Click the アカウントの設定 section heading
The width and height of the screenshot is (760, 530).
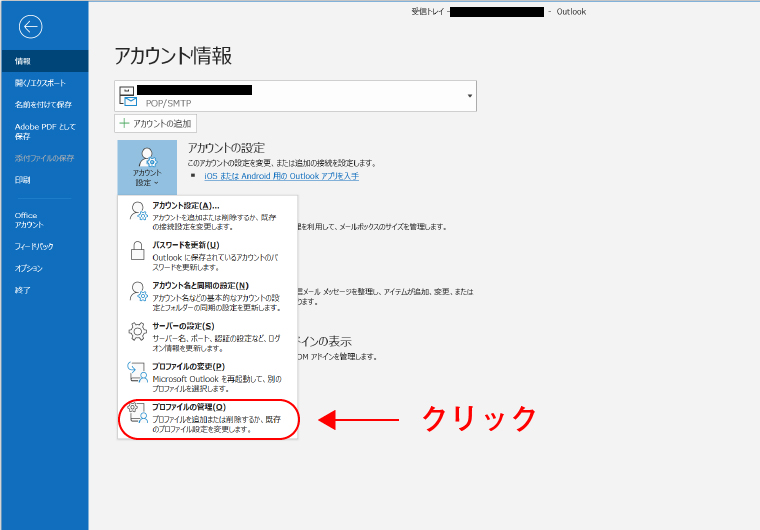pyautogui.click(x=226, y=148)
